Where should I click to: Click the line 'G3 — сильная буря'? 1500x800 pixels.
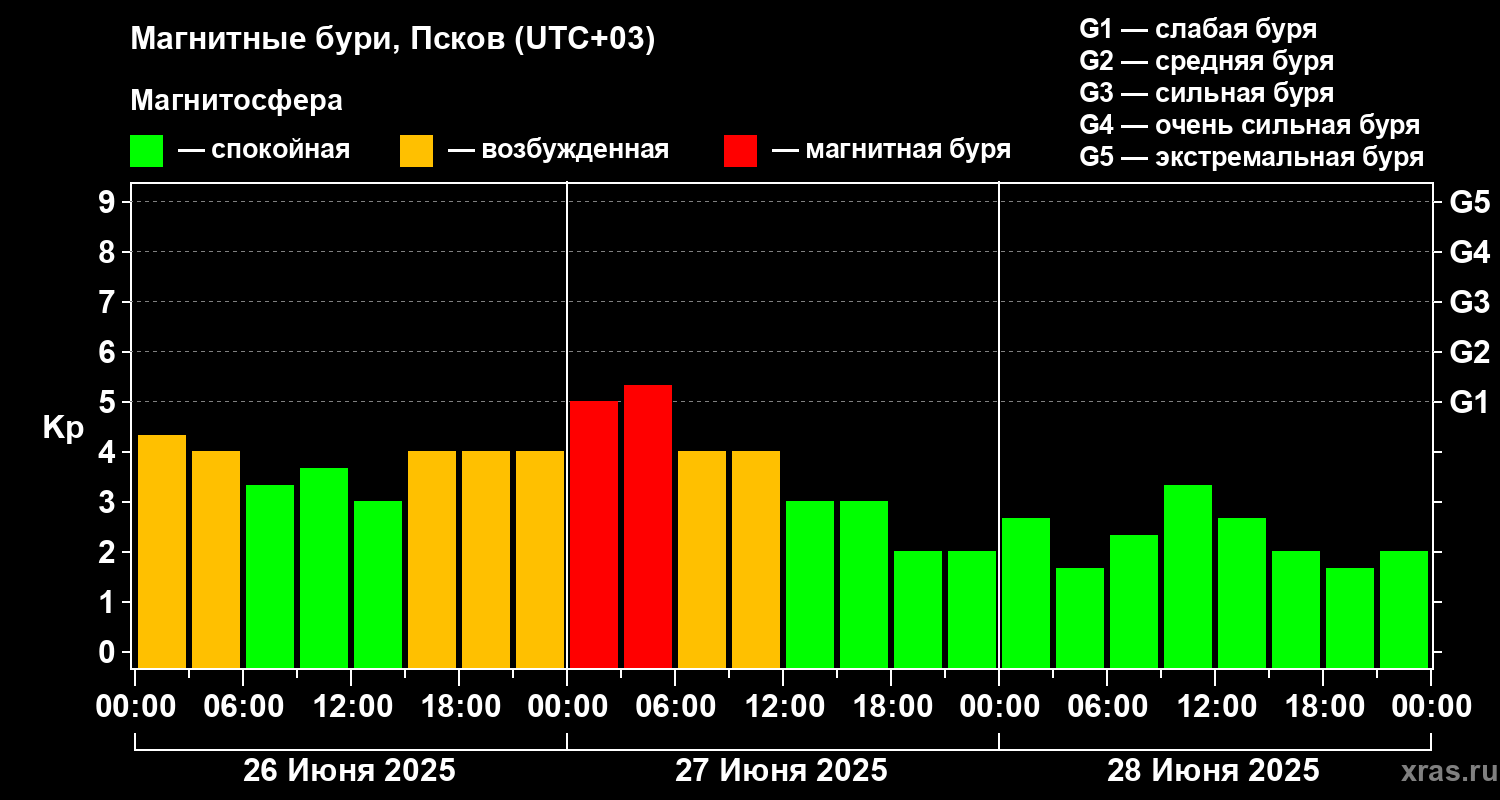point(1206,93)
